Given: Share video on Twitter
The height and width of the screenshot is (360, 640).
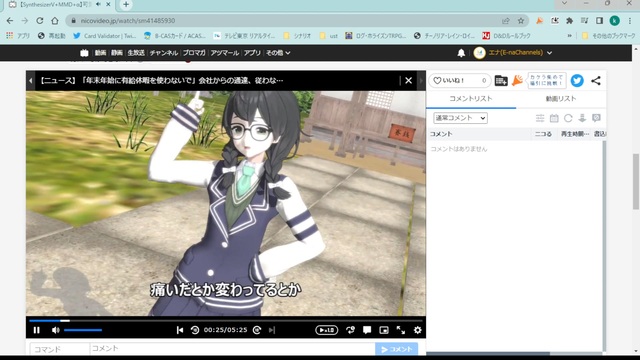Looking at the screenshot, I should (577, 80).
